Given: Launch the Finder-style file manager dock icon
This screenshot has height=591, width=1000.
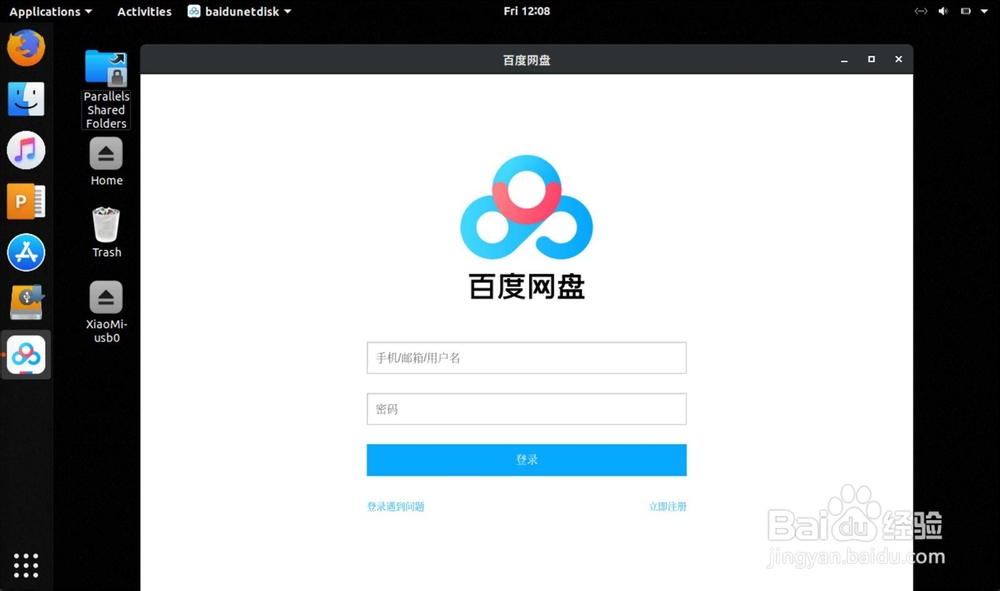Looking at the screenshot, I should click(x=26, y=99).
